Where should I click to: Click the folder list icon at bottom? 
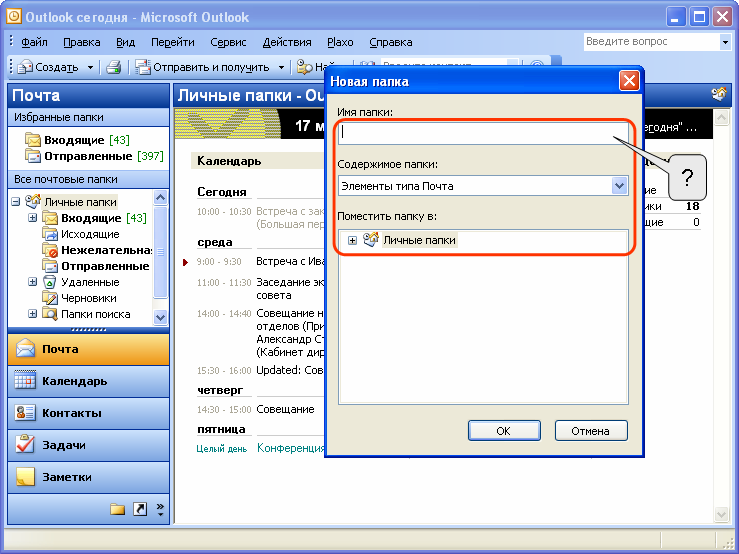point(117,509)
